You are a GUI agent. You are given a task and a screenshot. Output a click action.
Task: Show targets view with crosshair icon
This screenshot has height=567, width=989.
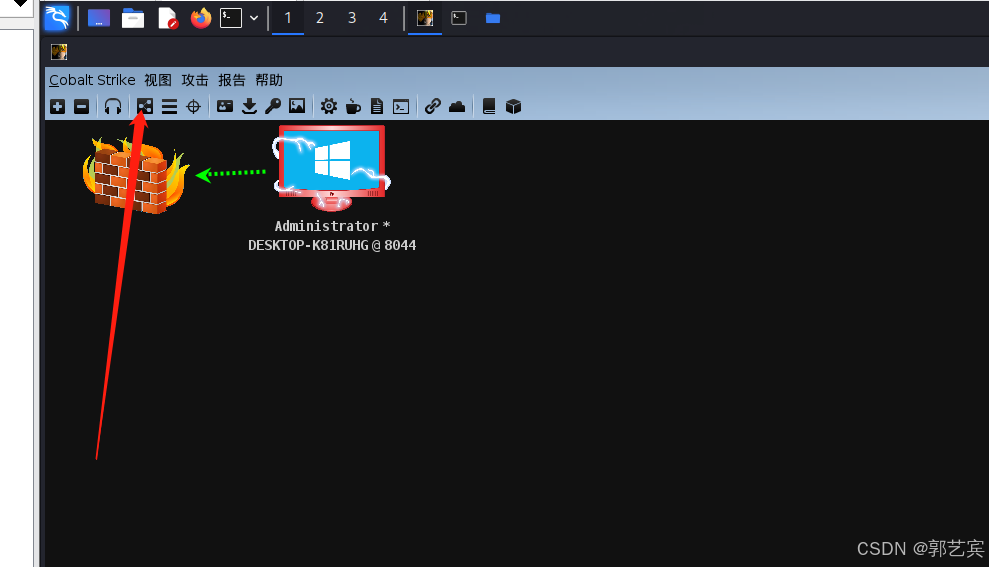(x=194, y=107)
